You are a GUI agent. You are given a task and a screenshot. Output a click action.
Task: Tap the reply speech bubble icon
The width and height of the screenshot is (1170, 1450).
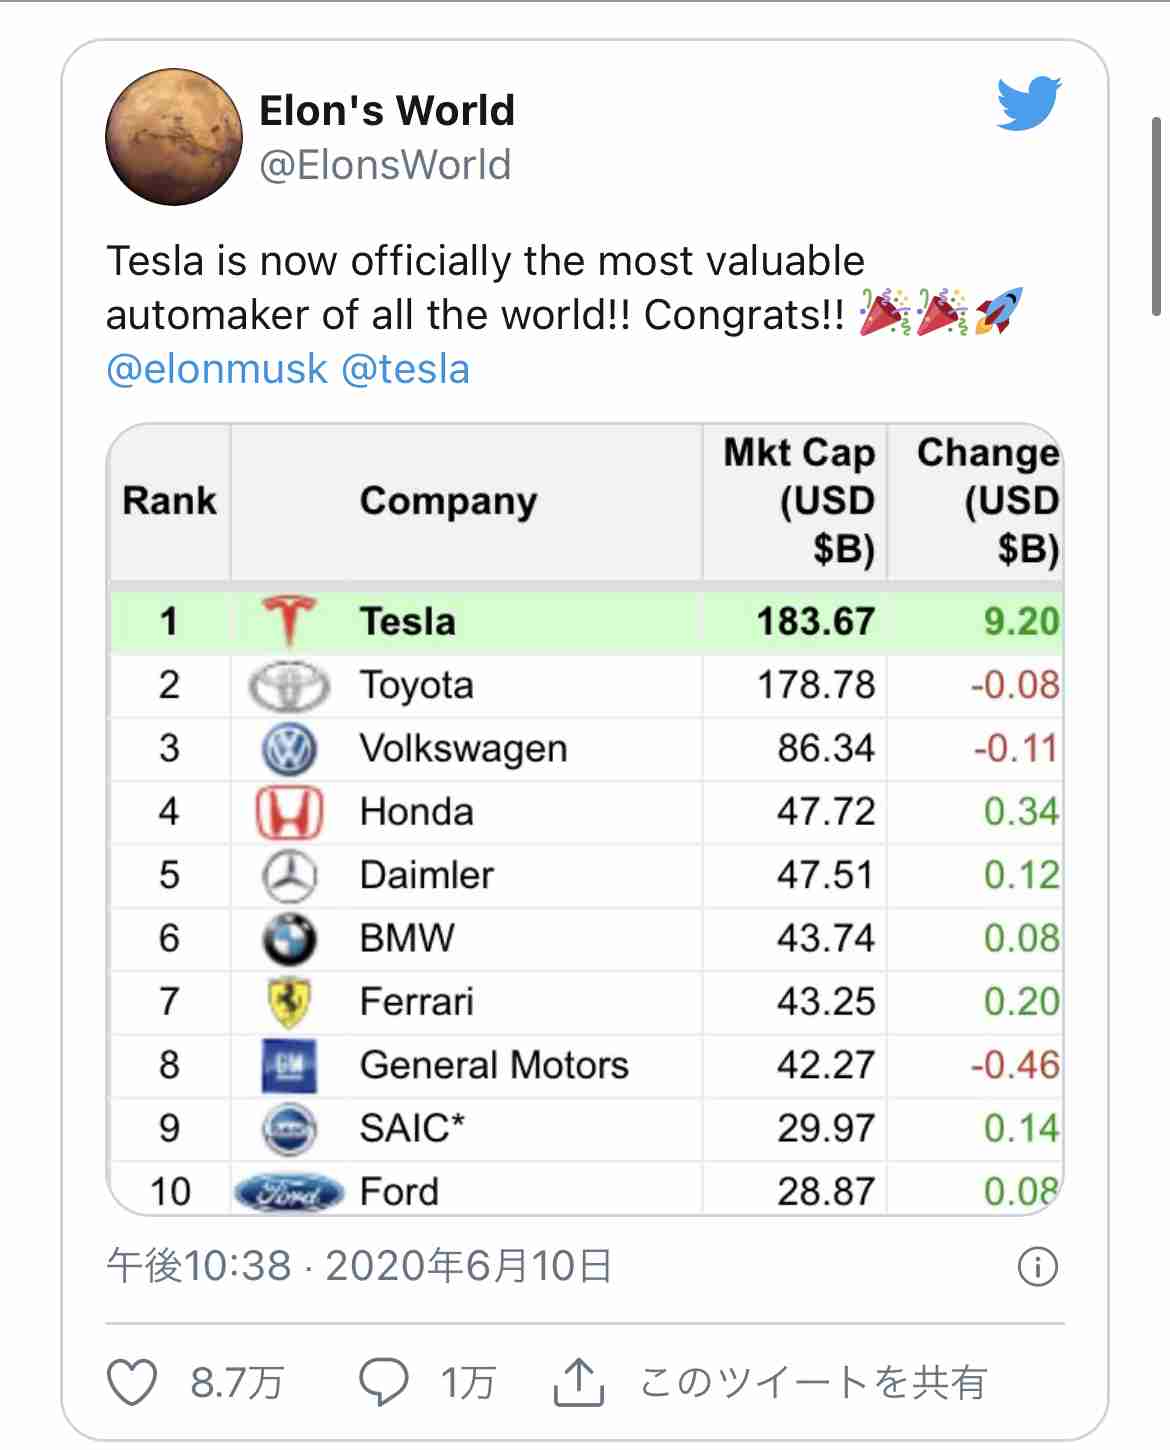click(x=384, y=1383)
